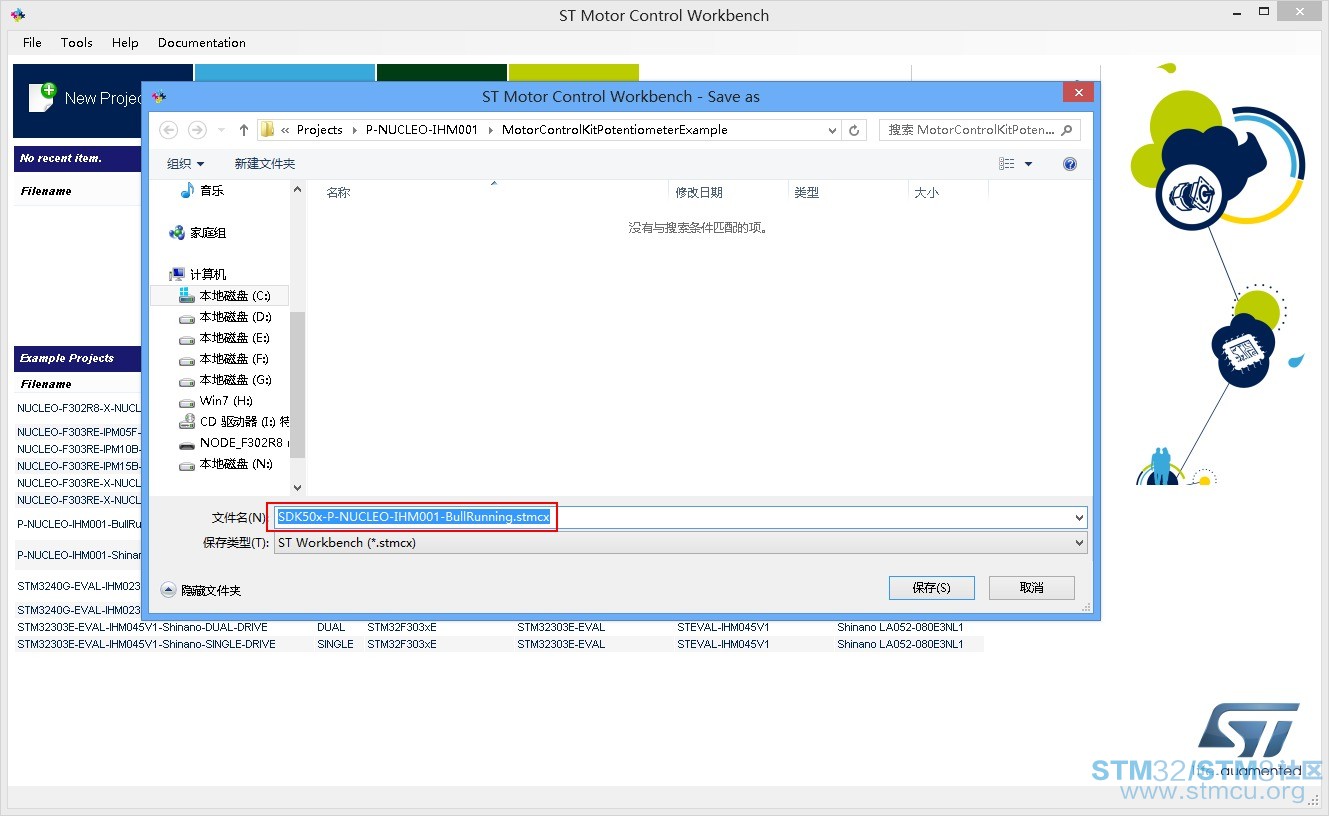Click the navigation pane scroll down arrow

297,488
